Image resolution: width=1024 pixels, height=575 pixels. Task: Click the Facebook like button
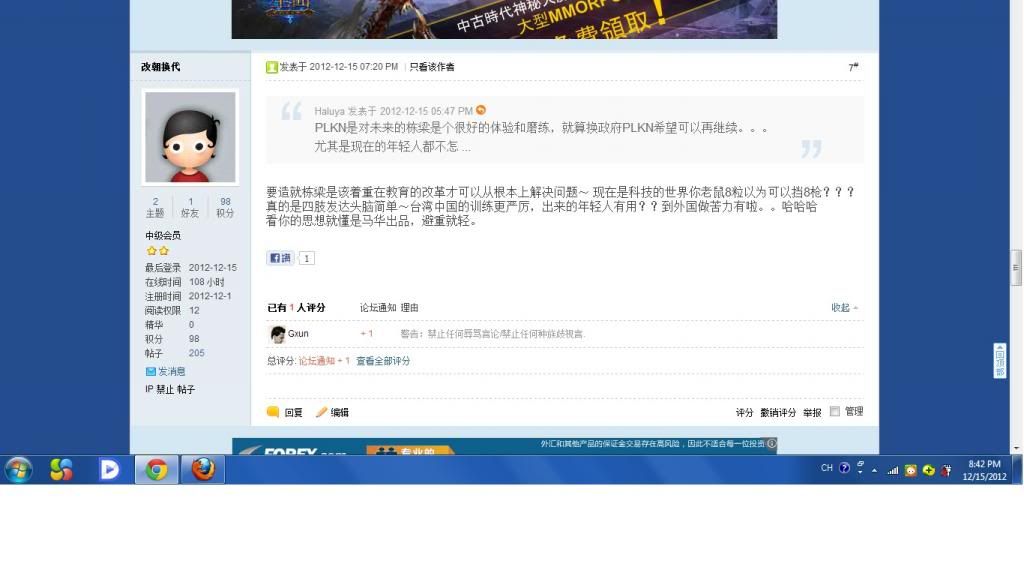[280, 258]
